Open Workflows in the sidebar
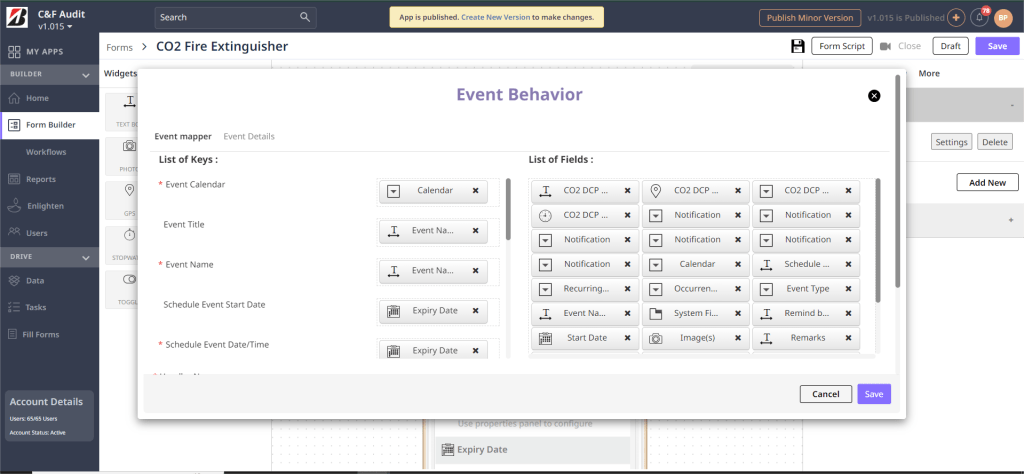Image resolution: width=1024 pixels, height=474 pixels. (x=46, y=152)
